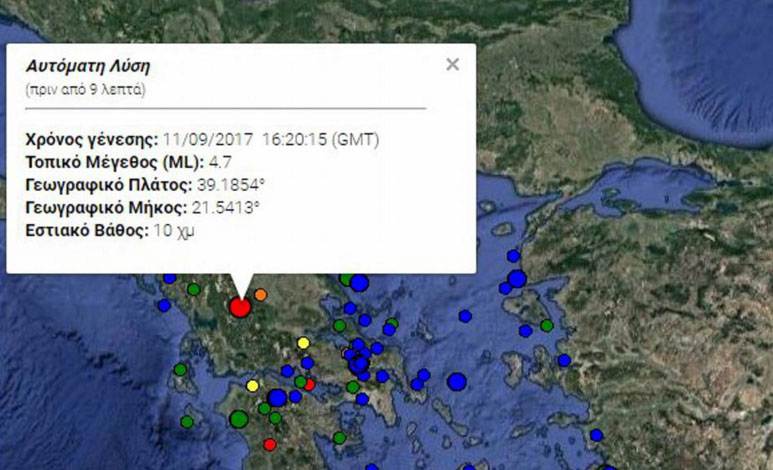Click the large blue marker in Aegean Sea
This screenshot has width=773, height=470.
tap(456, 381)
